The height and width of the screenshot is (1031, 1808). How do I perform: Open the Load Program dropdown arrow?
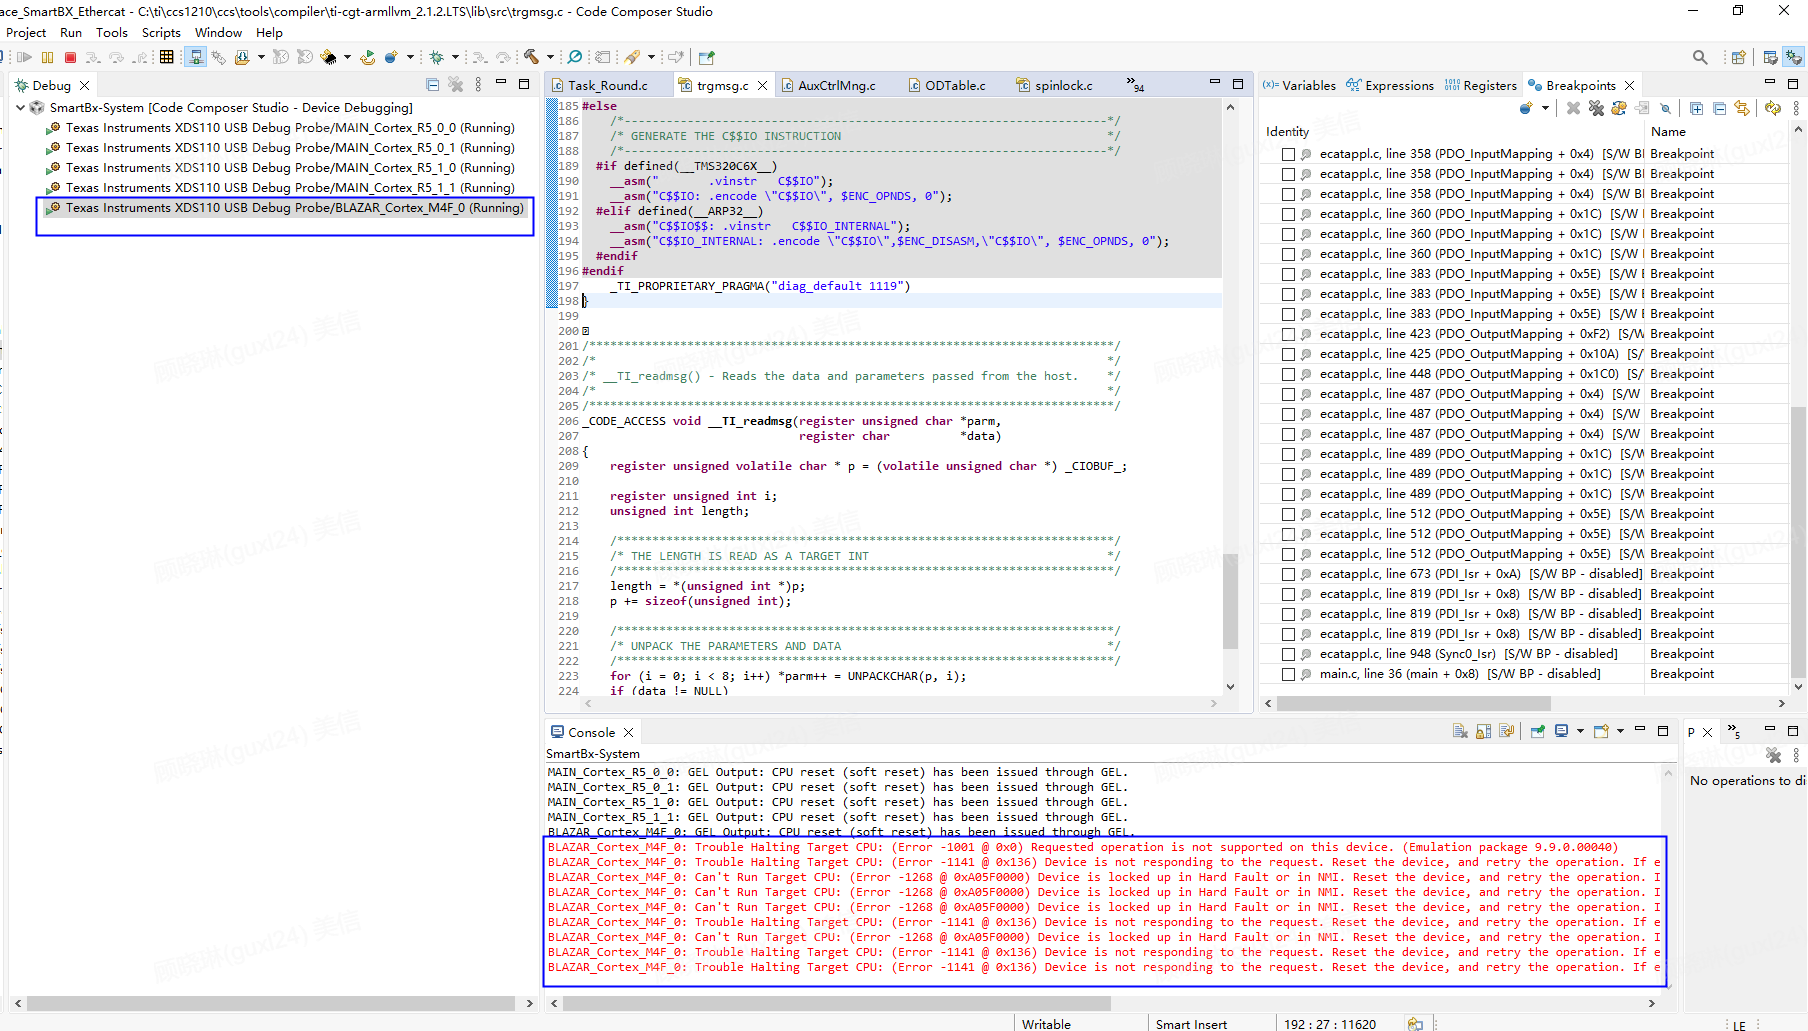pyautogui.click(x=261, y=57)
